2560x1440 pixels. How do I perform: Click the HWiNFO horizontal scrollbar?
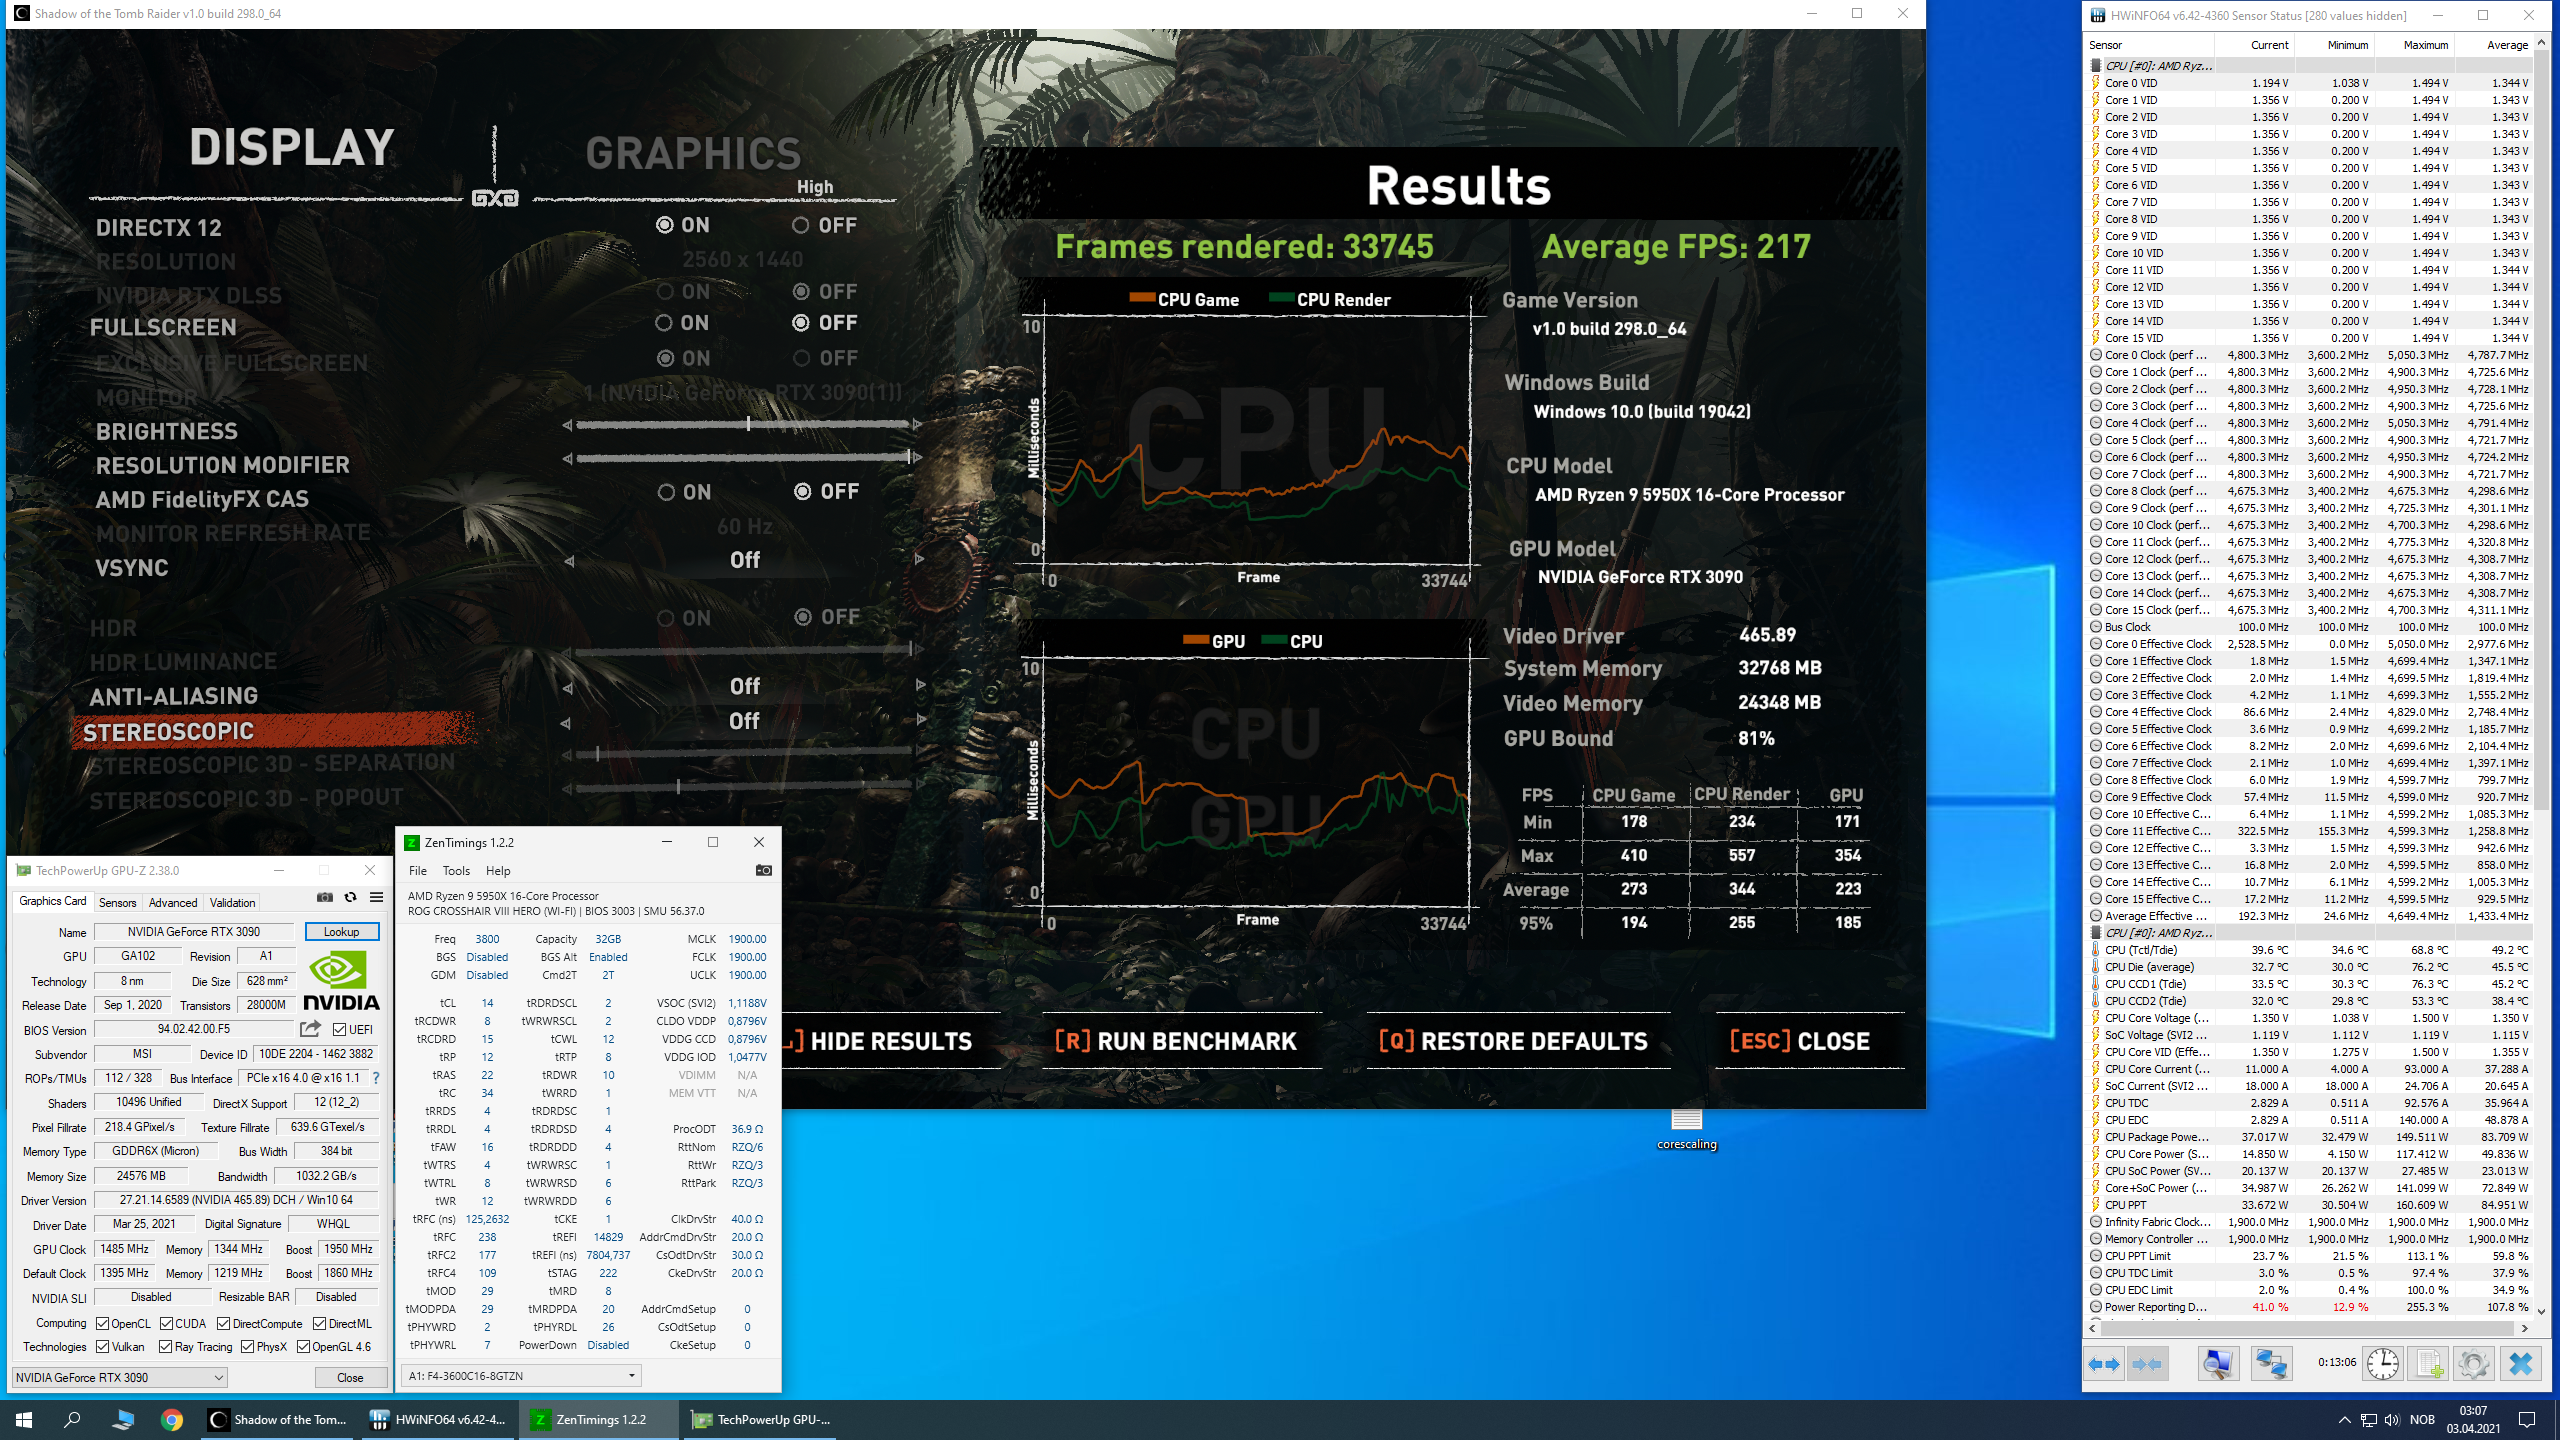pyautogui.click(x=2309, y=1328)
